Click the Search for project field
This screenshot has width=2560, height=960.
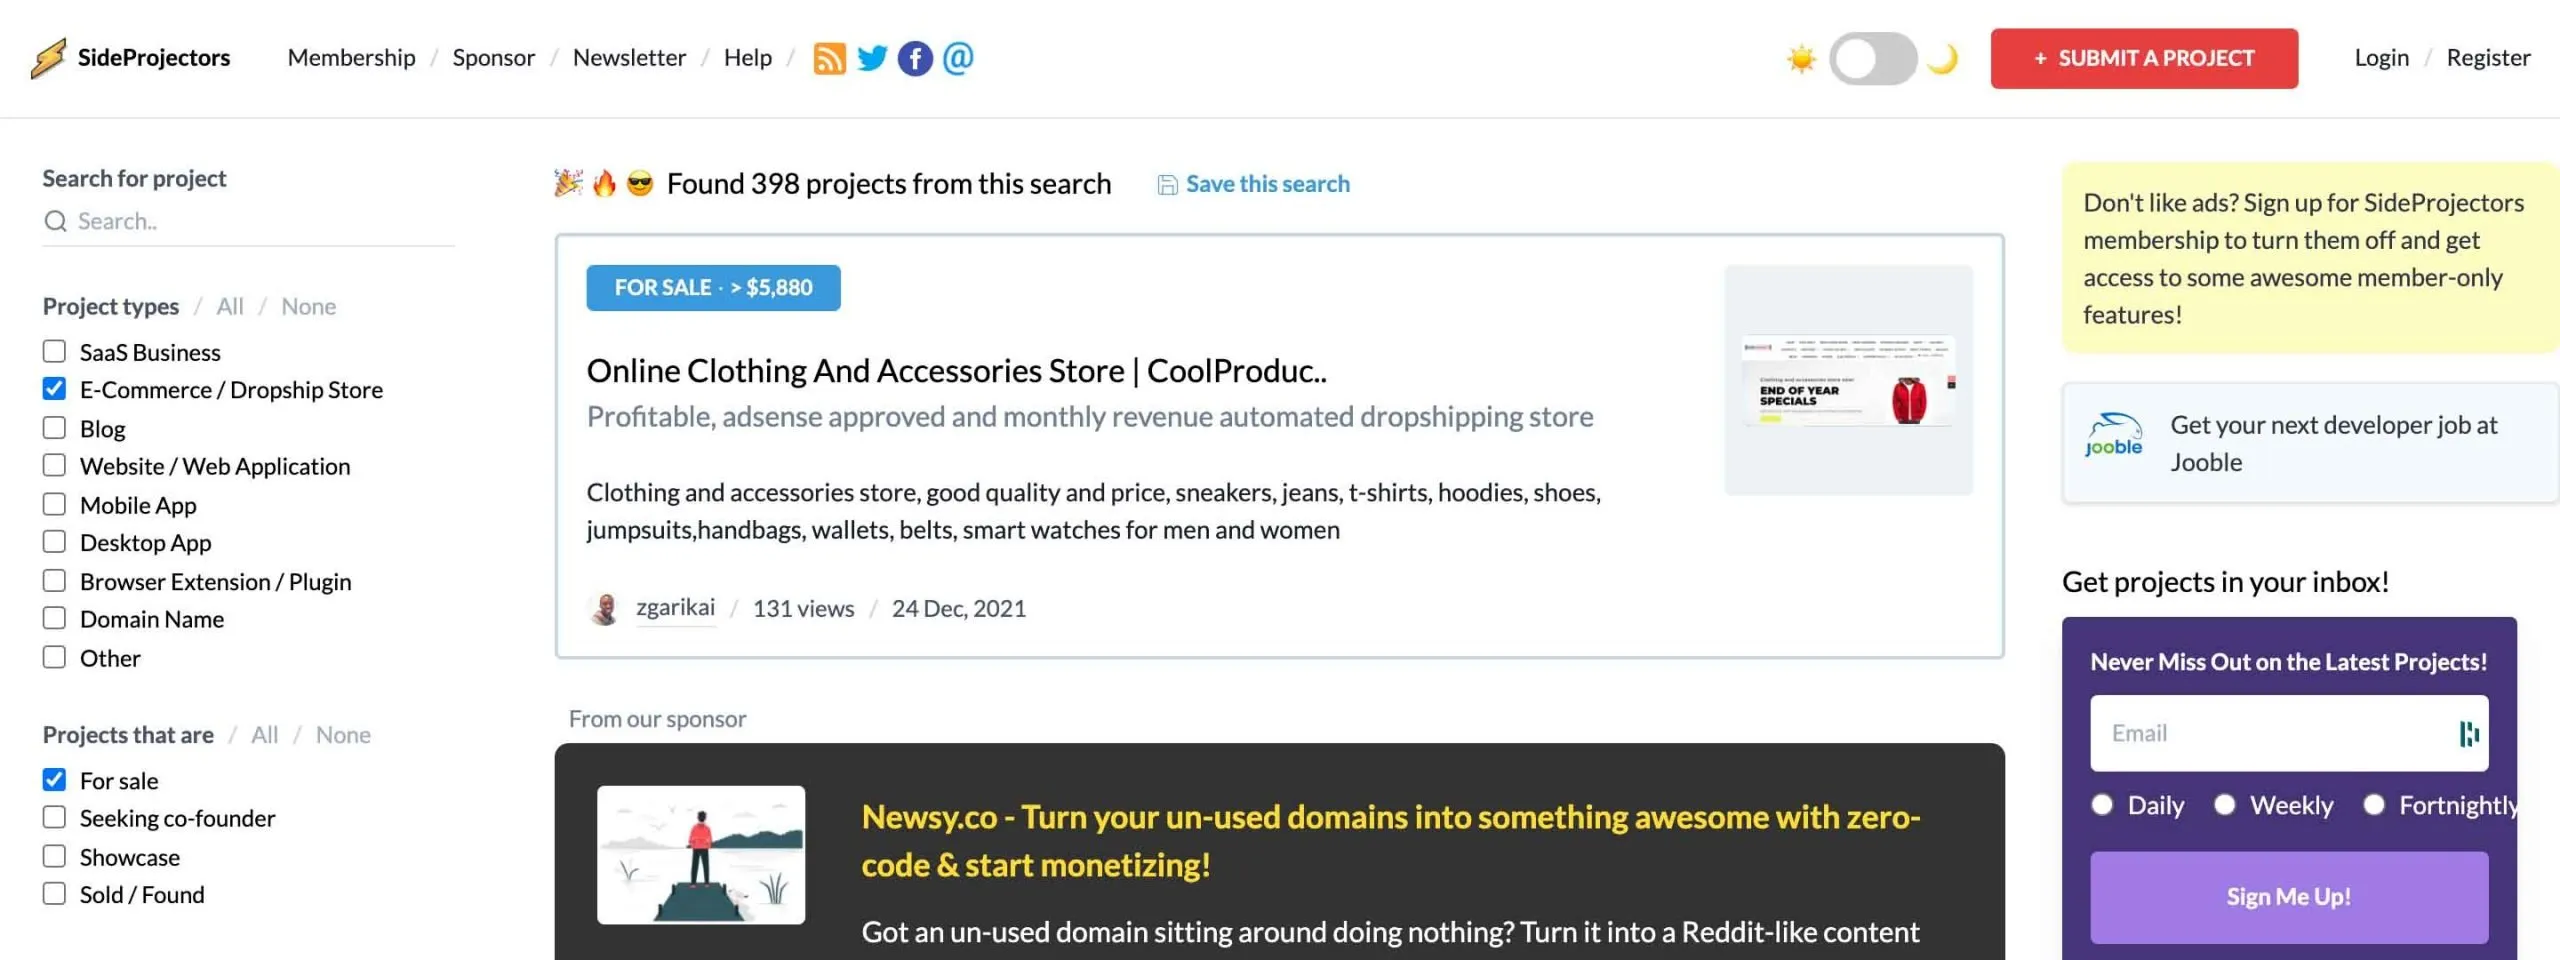click(260, 221)
